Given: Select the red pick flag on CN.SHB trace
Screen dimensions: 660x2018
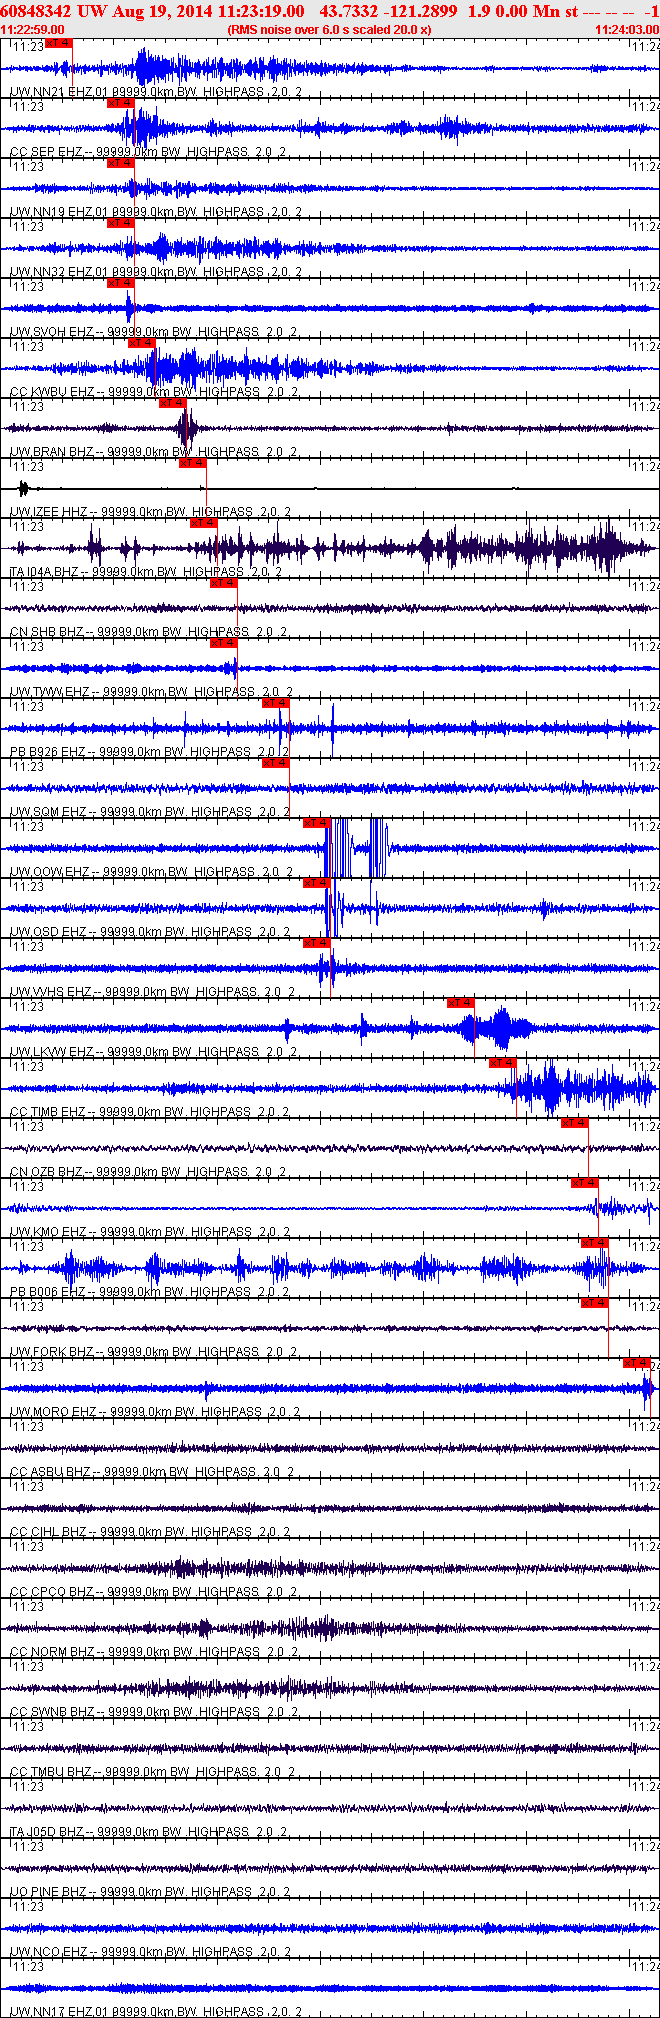Looking at the screenshot, I should 223,583.
